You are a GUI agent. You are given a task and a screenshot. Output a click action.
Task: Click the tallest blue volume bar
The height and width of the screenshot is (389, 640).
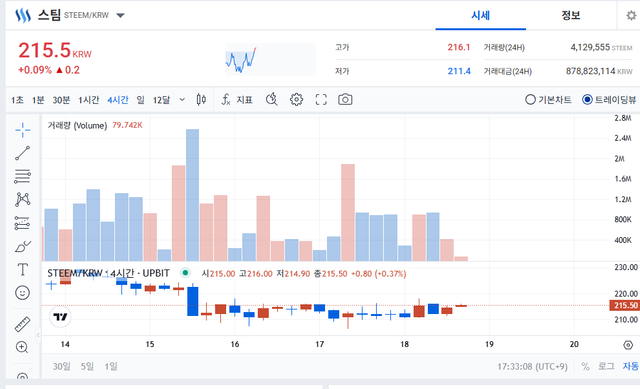[x=193, y=195]
